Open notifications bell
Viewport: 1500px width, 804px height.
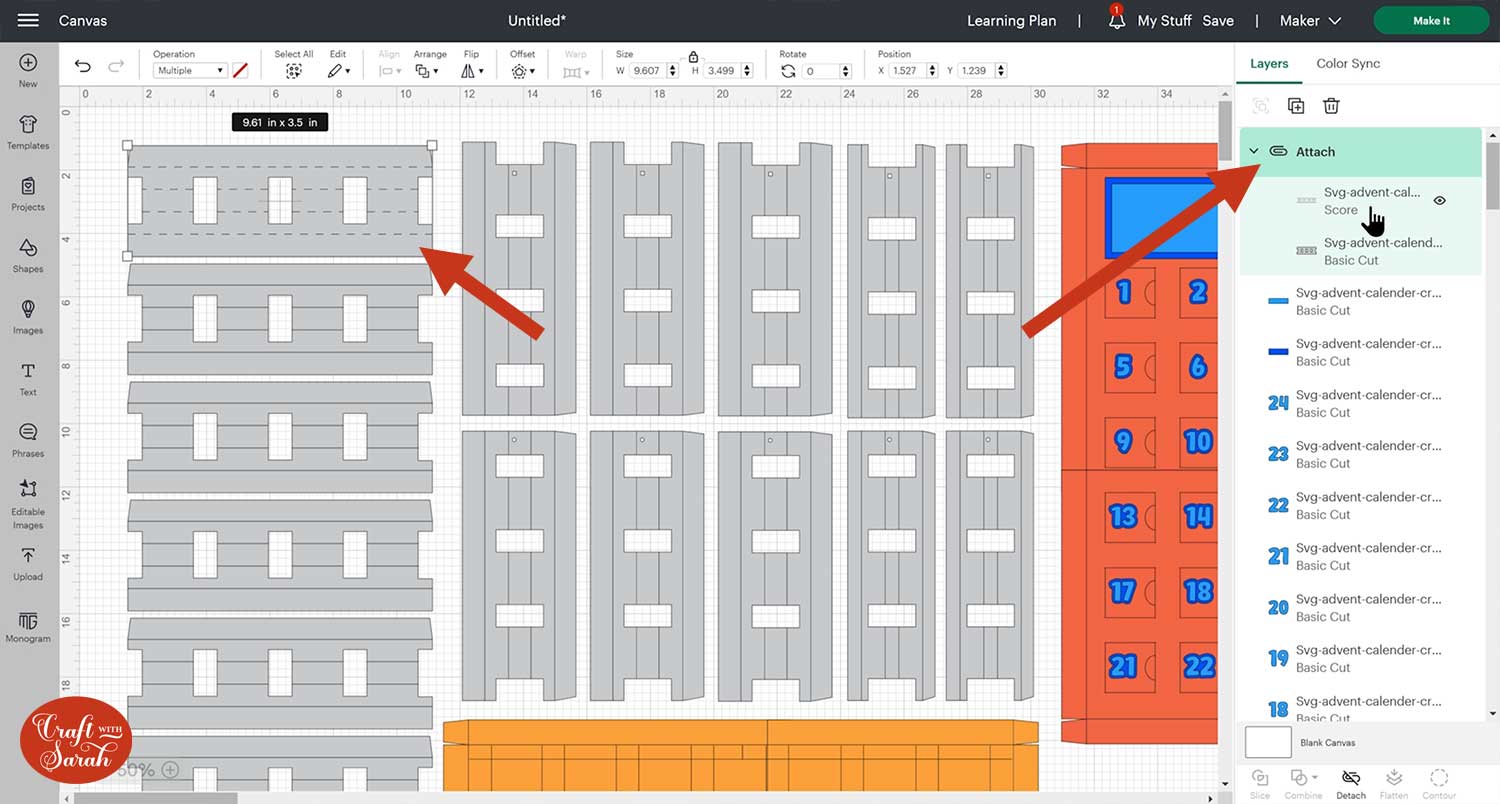click(1116, 20)
